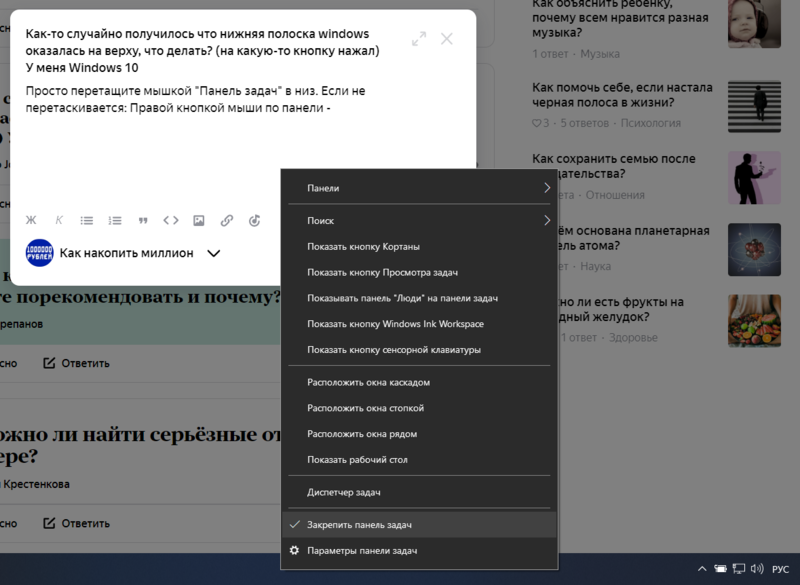
Task: Click the man silhouette thumbnail
Action: coord(754,177)
